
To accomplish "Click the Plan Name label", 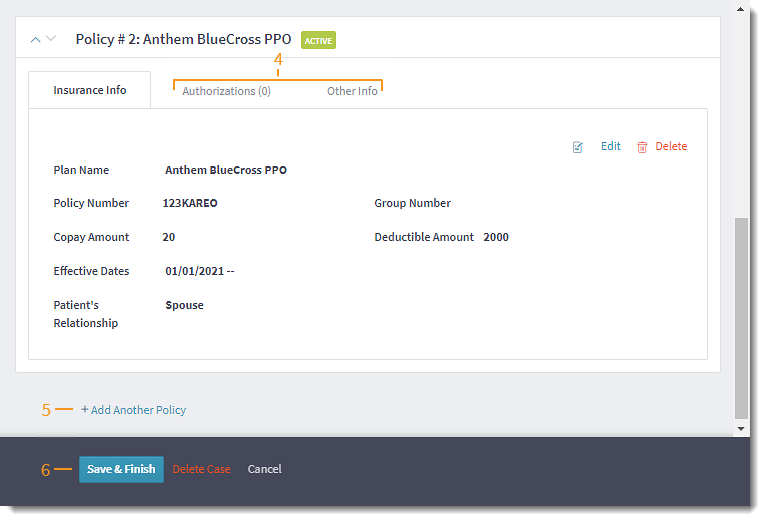I will [x=81, y=170].
